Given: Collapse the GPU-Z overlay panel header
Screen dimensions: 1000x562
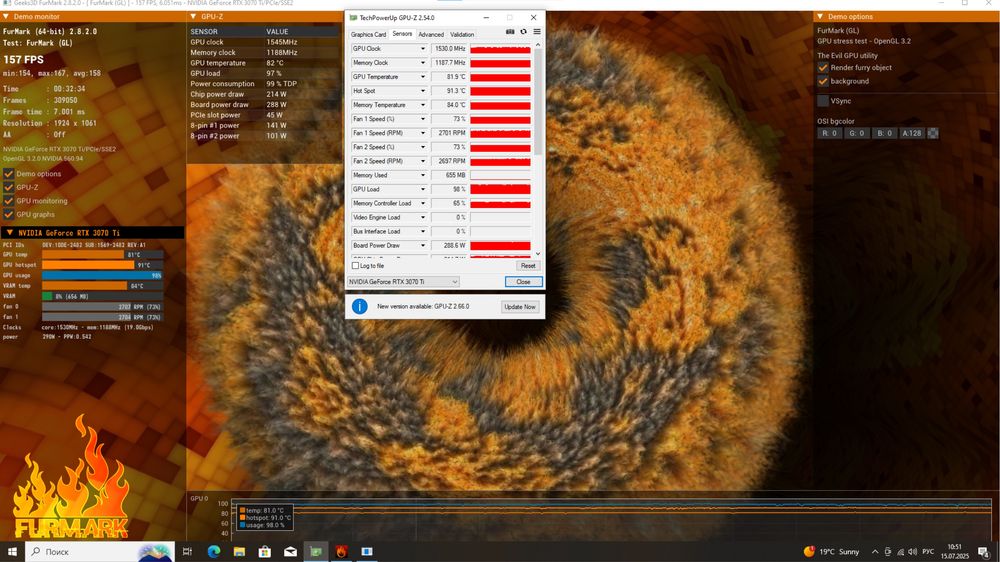Looking at the screenshot, I should (x=193, y=17).
